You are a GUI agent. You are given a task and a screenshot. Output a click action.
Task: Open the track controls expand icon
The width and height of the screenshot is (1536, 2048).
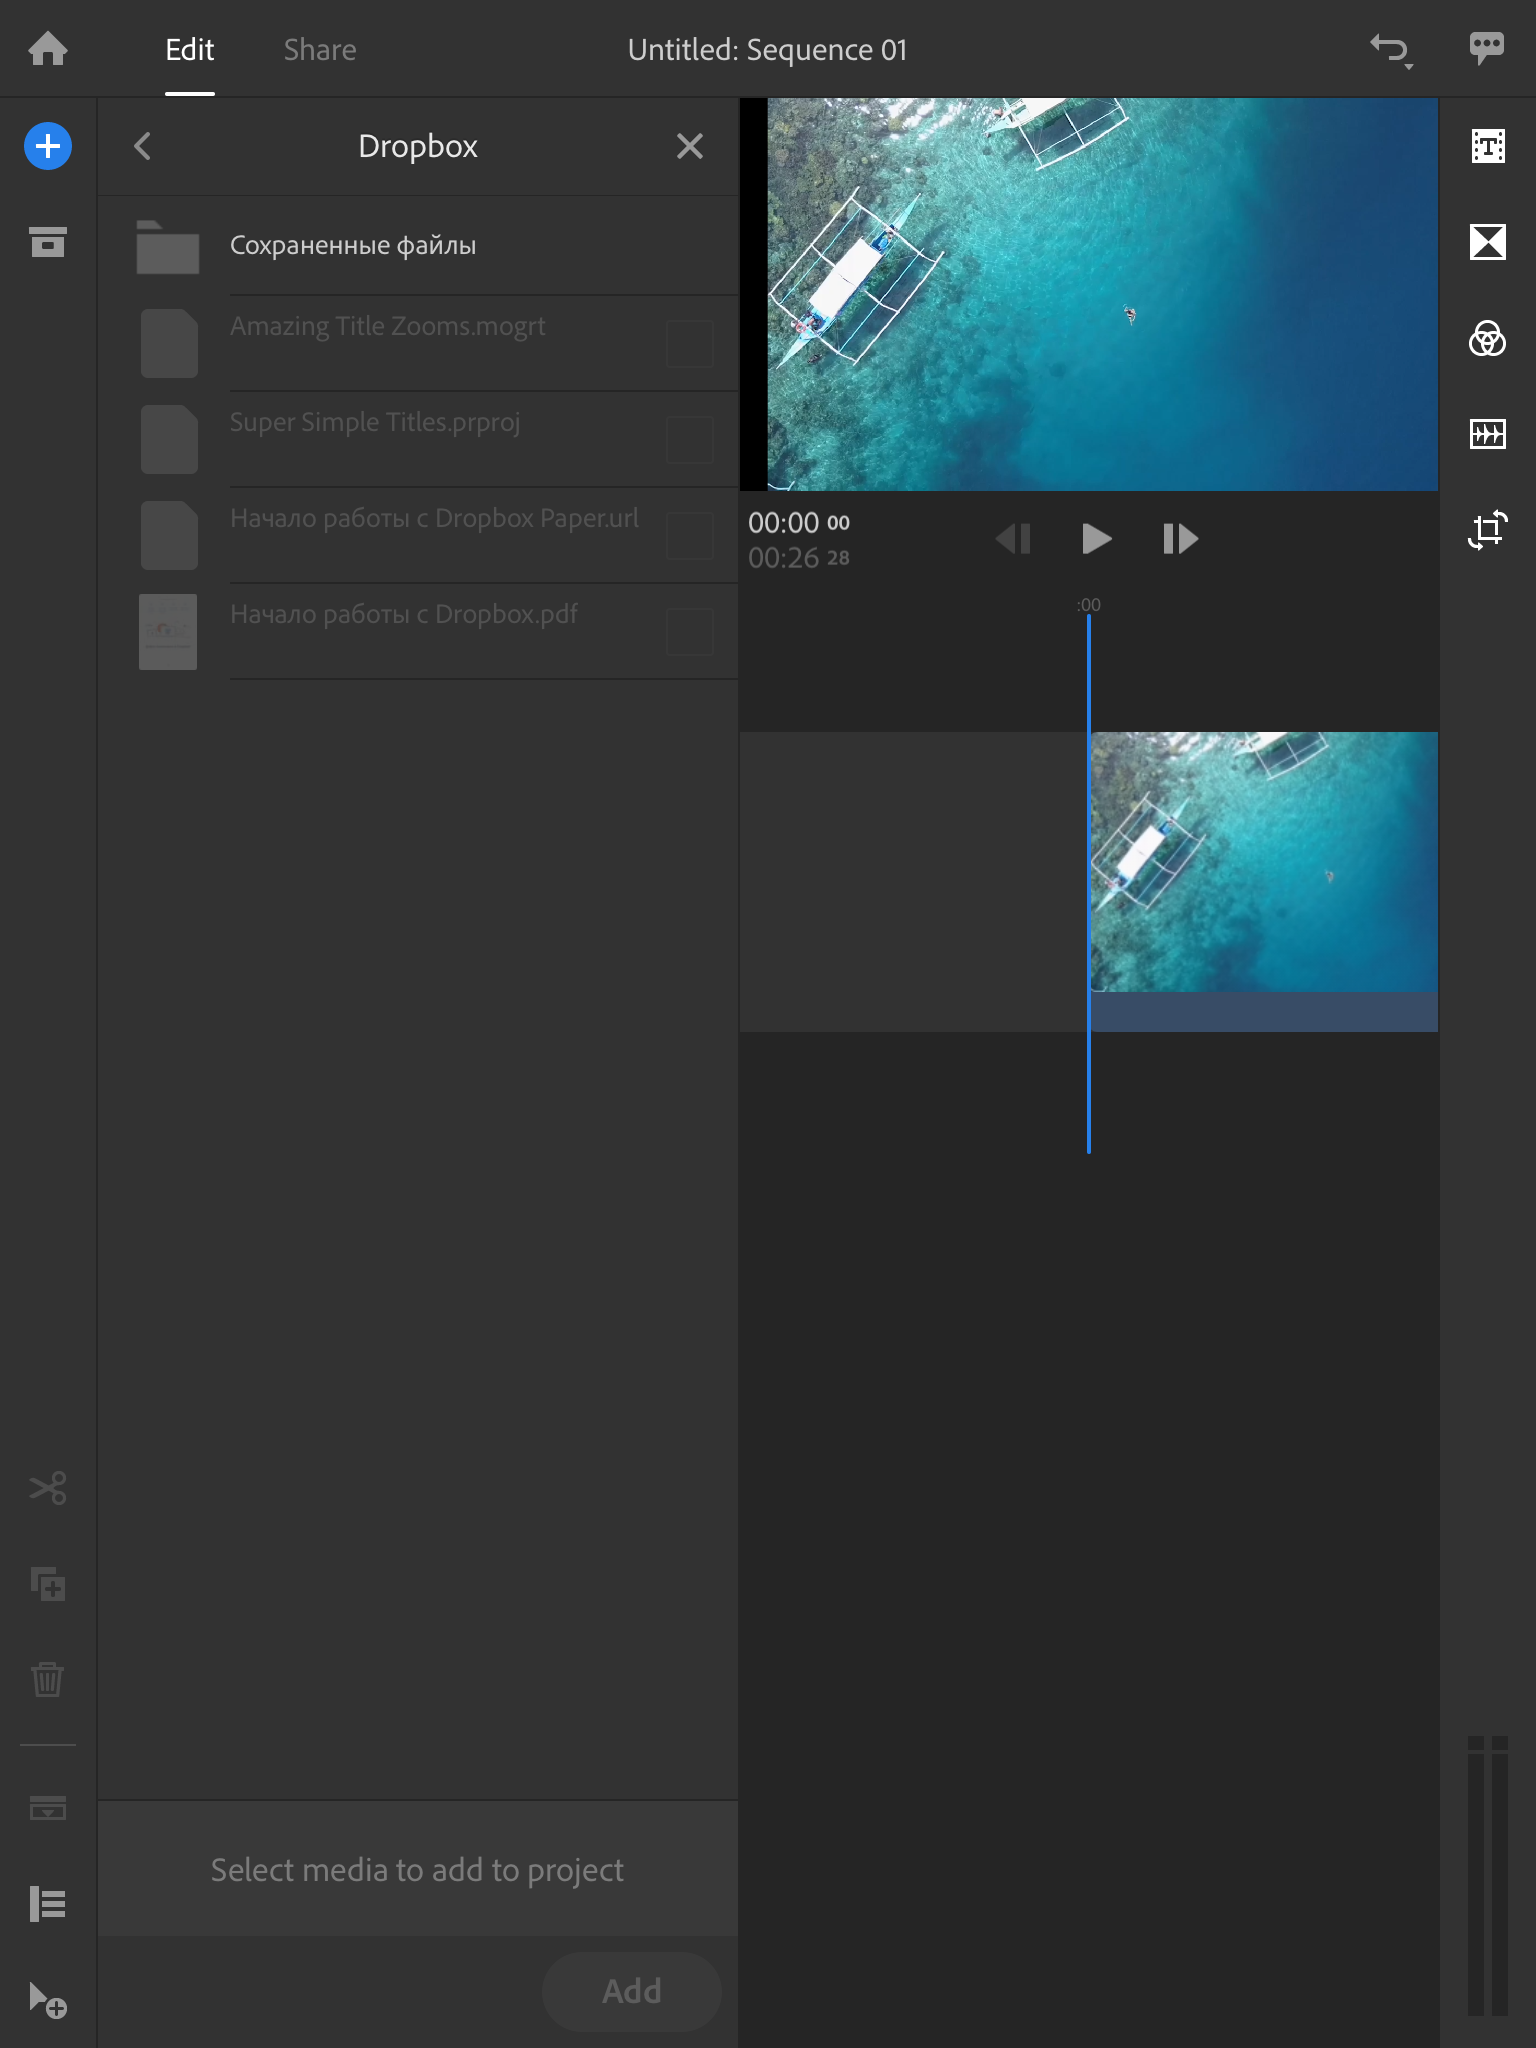(48, 1808)
